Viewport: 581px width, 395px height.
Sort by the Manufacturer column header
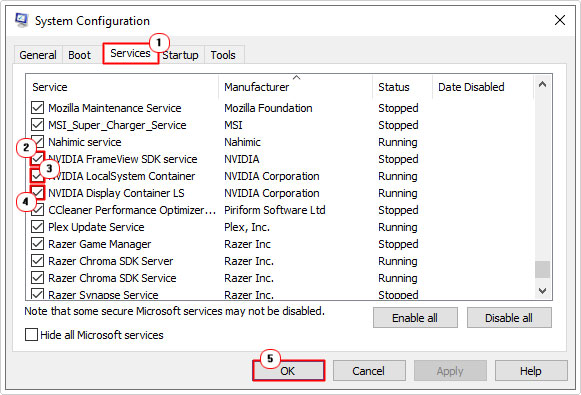(x=295, y=87)
